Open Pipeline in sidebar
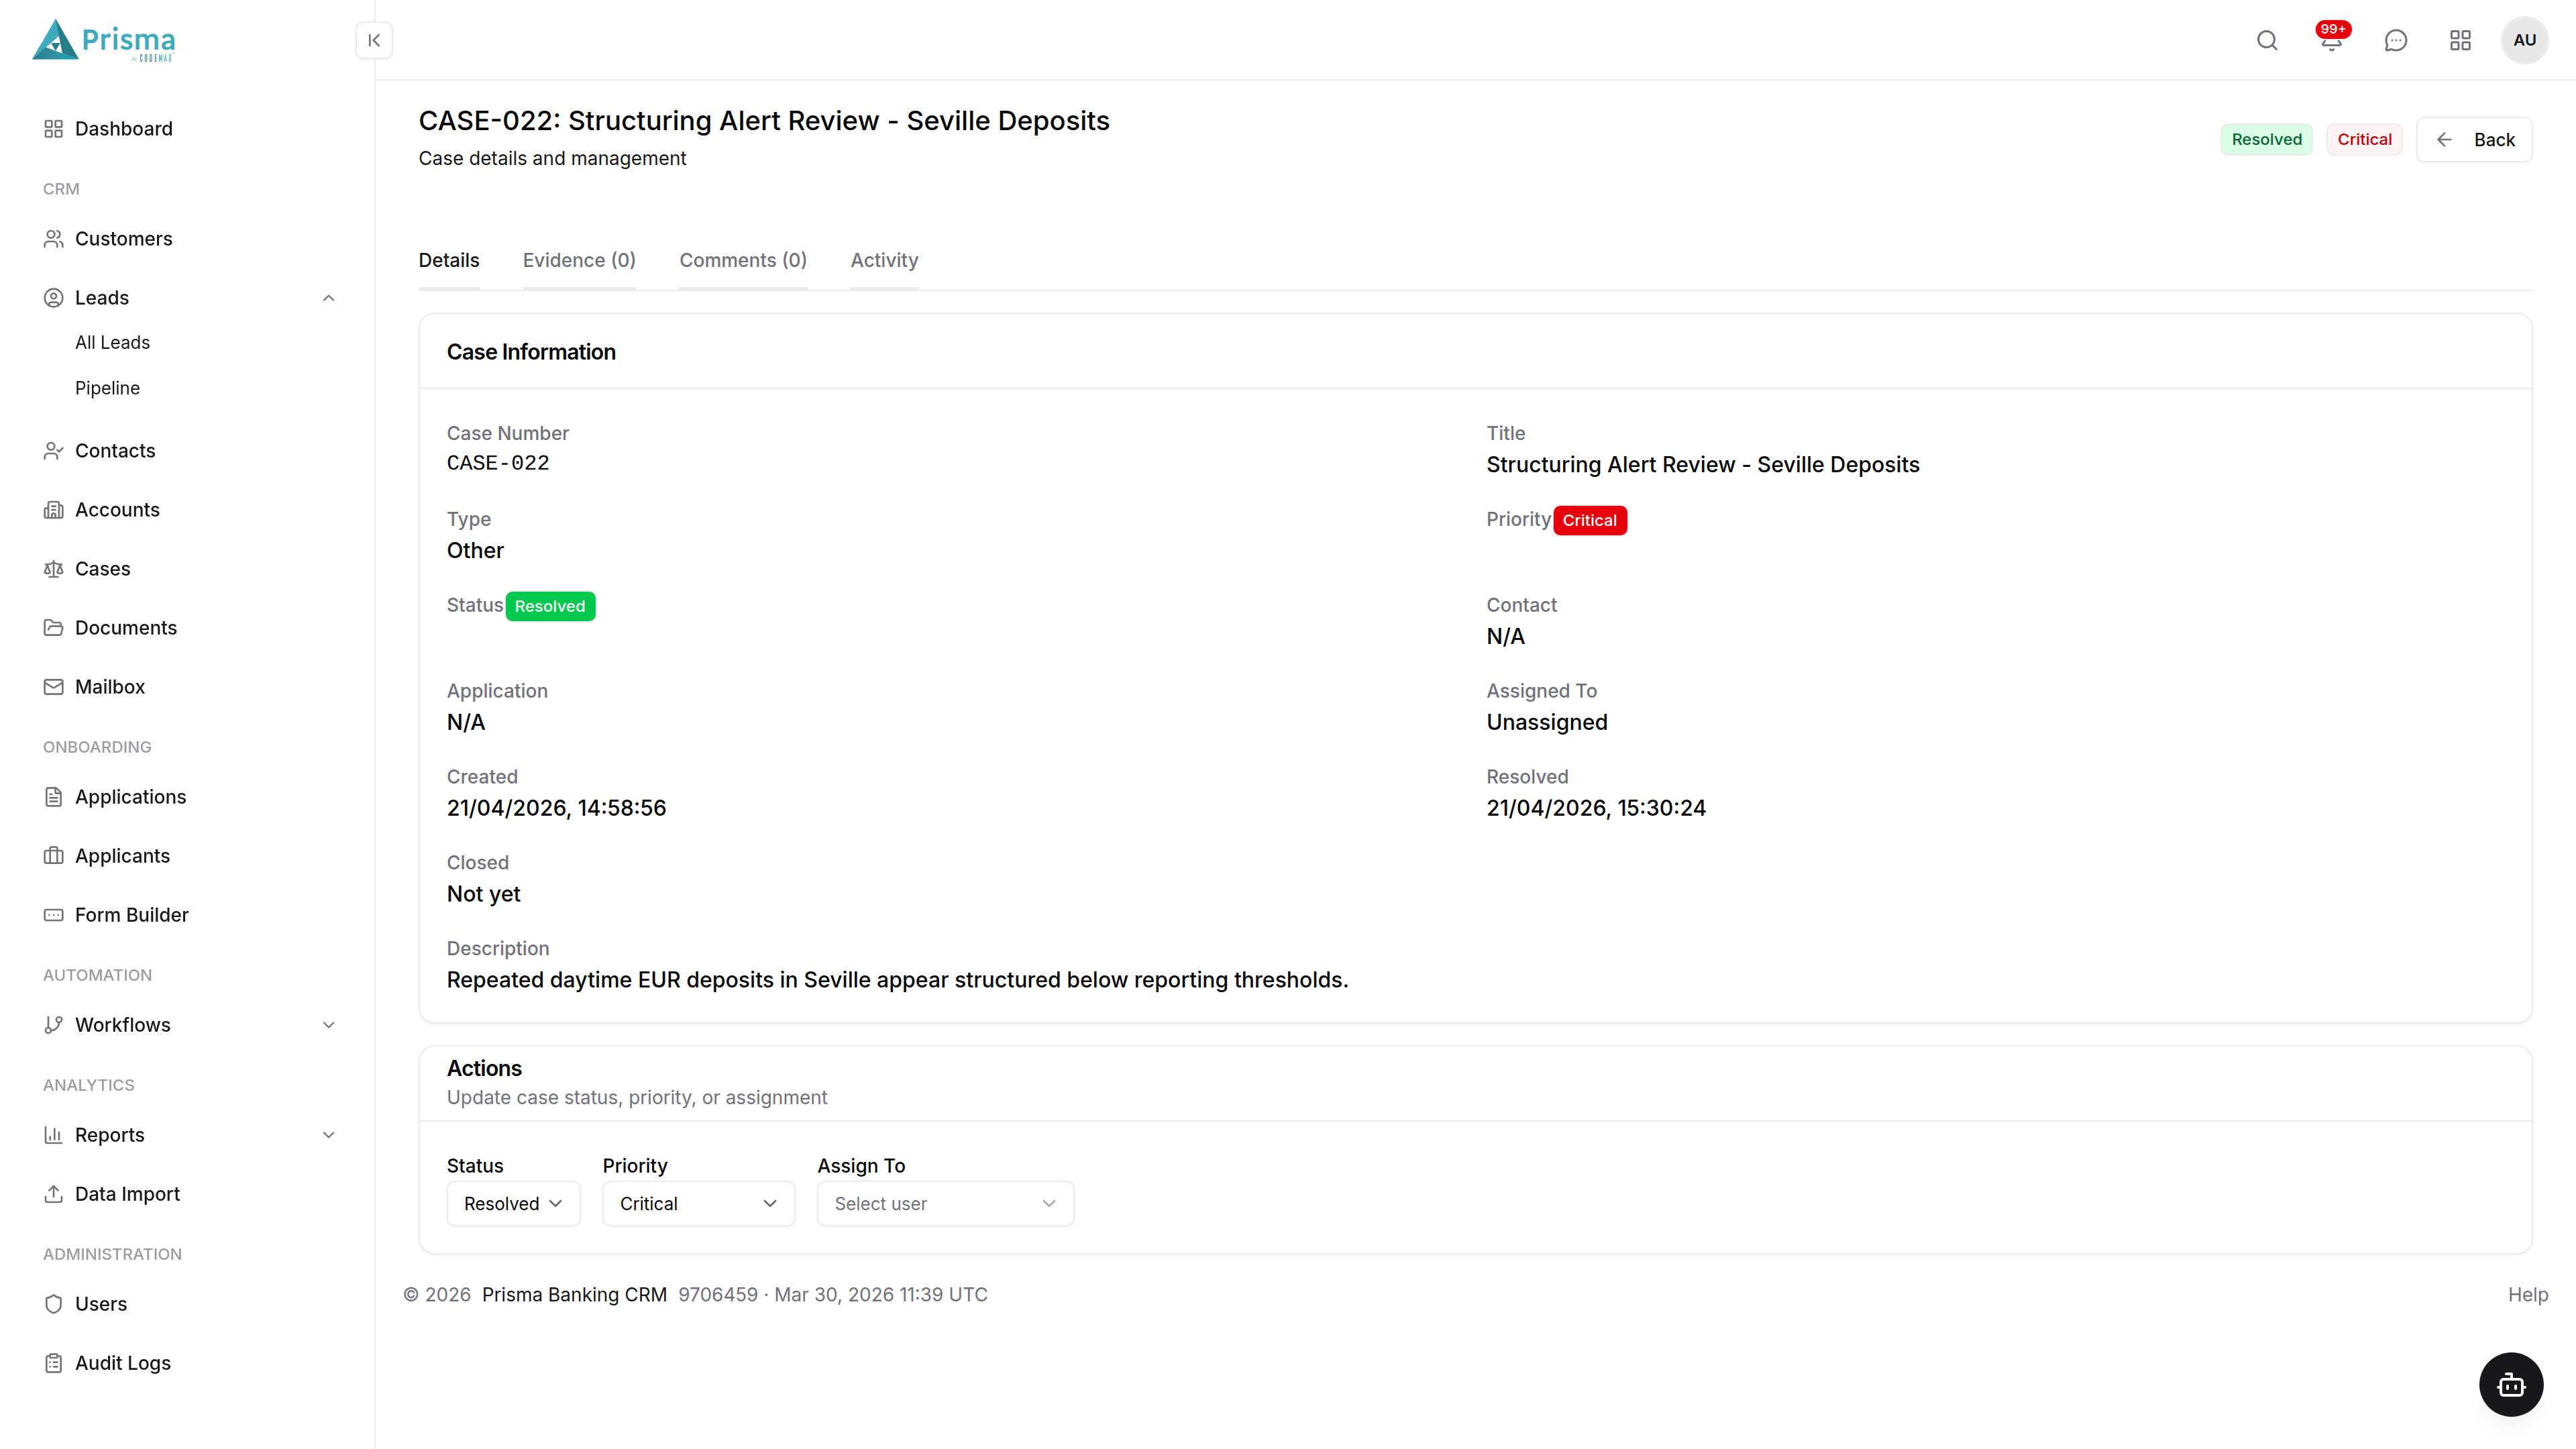 click(x=107, y=388)
